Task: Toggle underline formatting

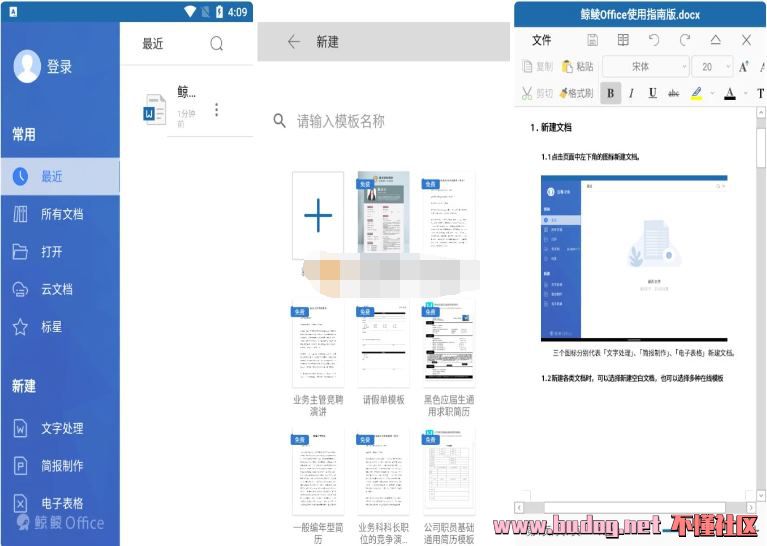Action: point(653,93)
